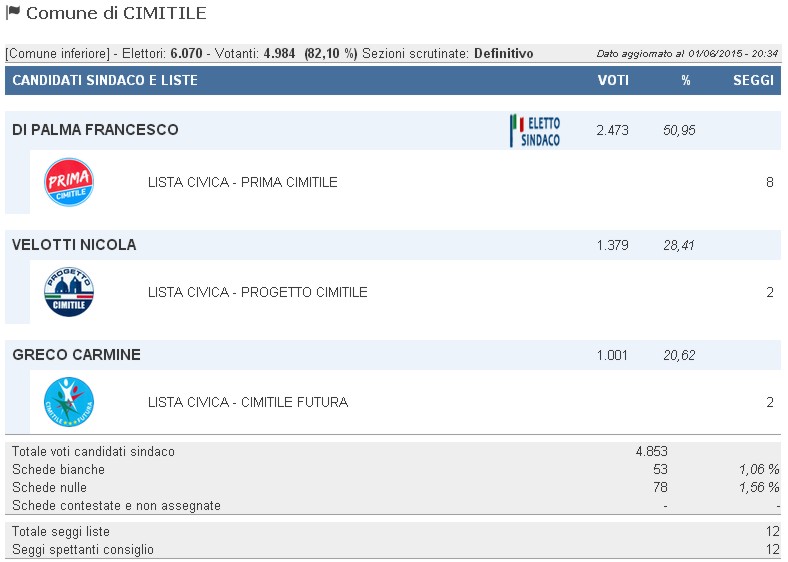
Task: Open LISTA CIVICA - CIMITILE FUTURA
Action: [248, 403]
